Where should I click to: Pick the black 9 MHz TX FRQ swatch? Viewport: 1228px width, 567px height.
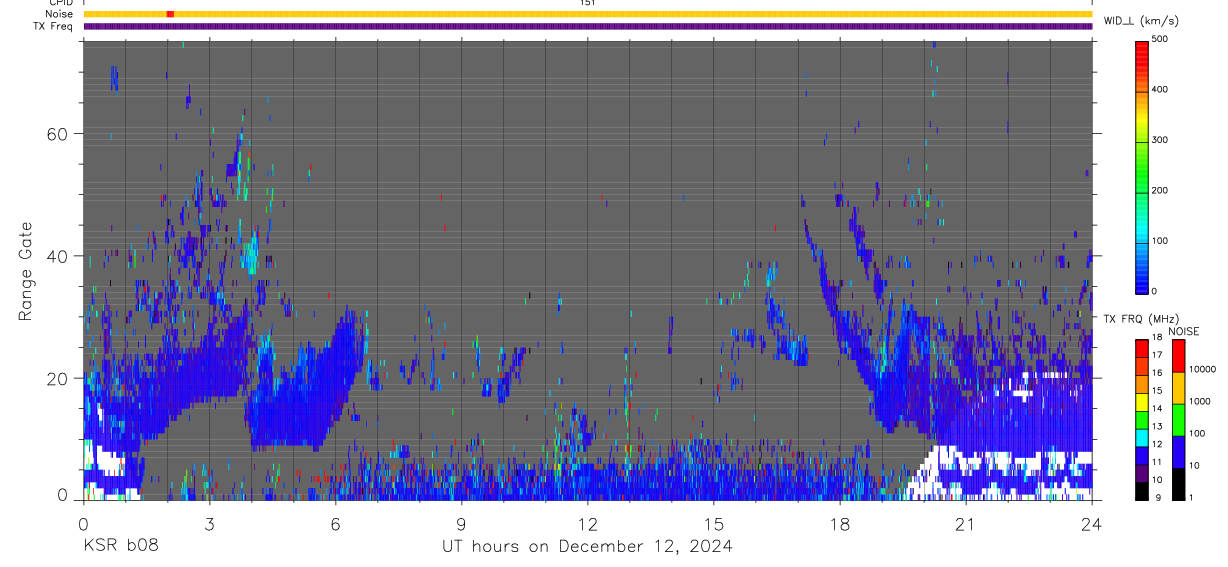(x=1142, y=490)
